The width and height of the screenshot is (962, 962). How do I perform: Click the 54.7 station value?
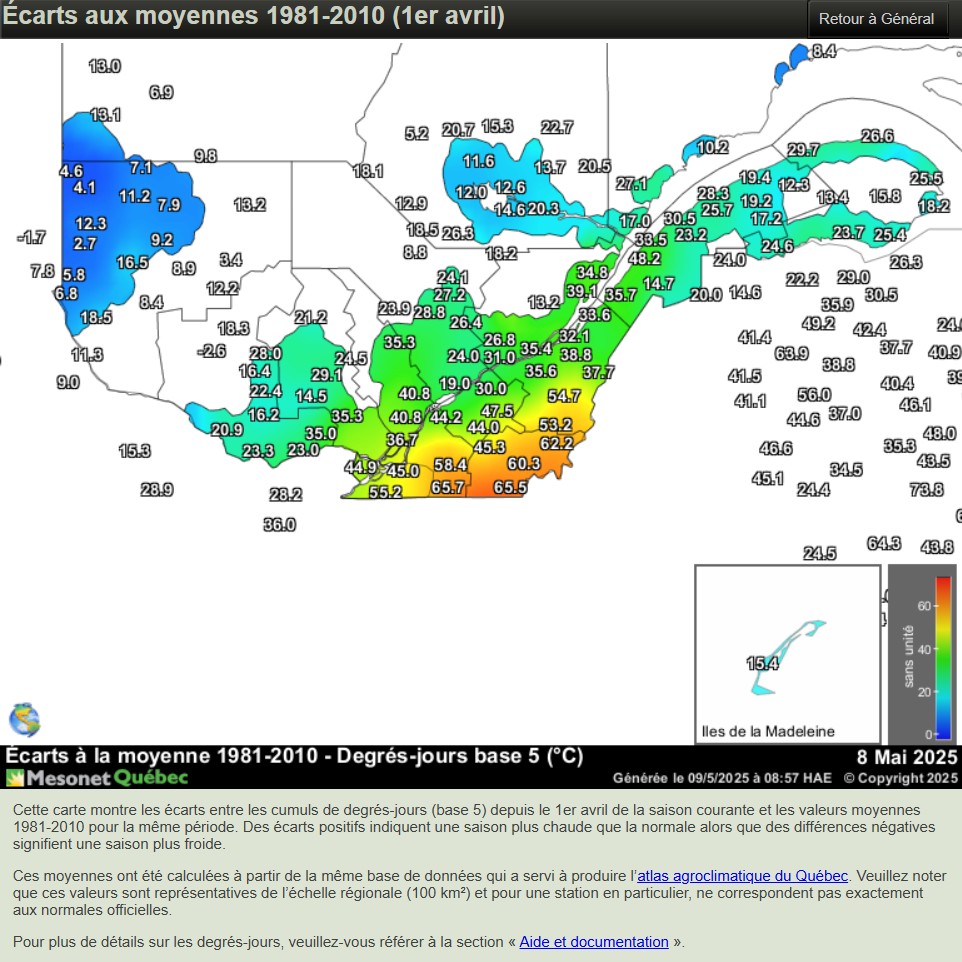click(564, 396)
